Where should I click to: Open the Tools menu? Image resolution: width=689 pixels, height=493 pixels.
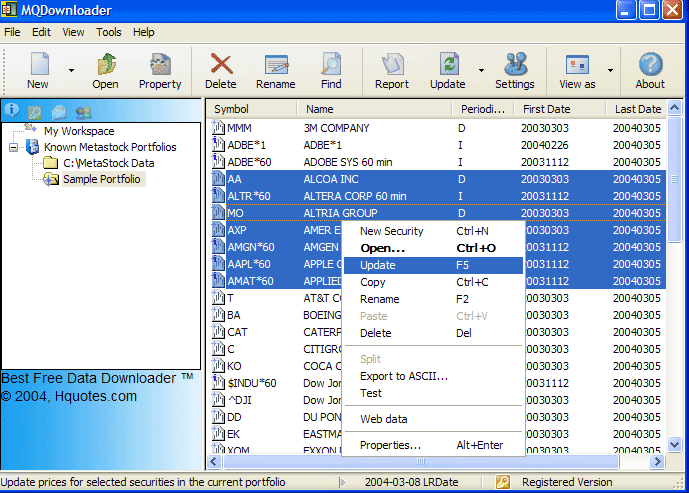coord(109,32)
